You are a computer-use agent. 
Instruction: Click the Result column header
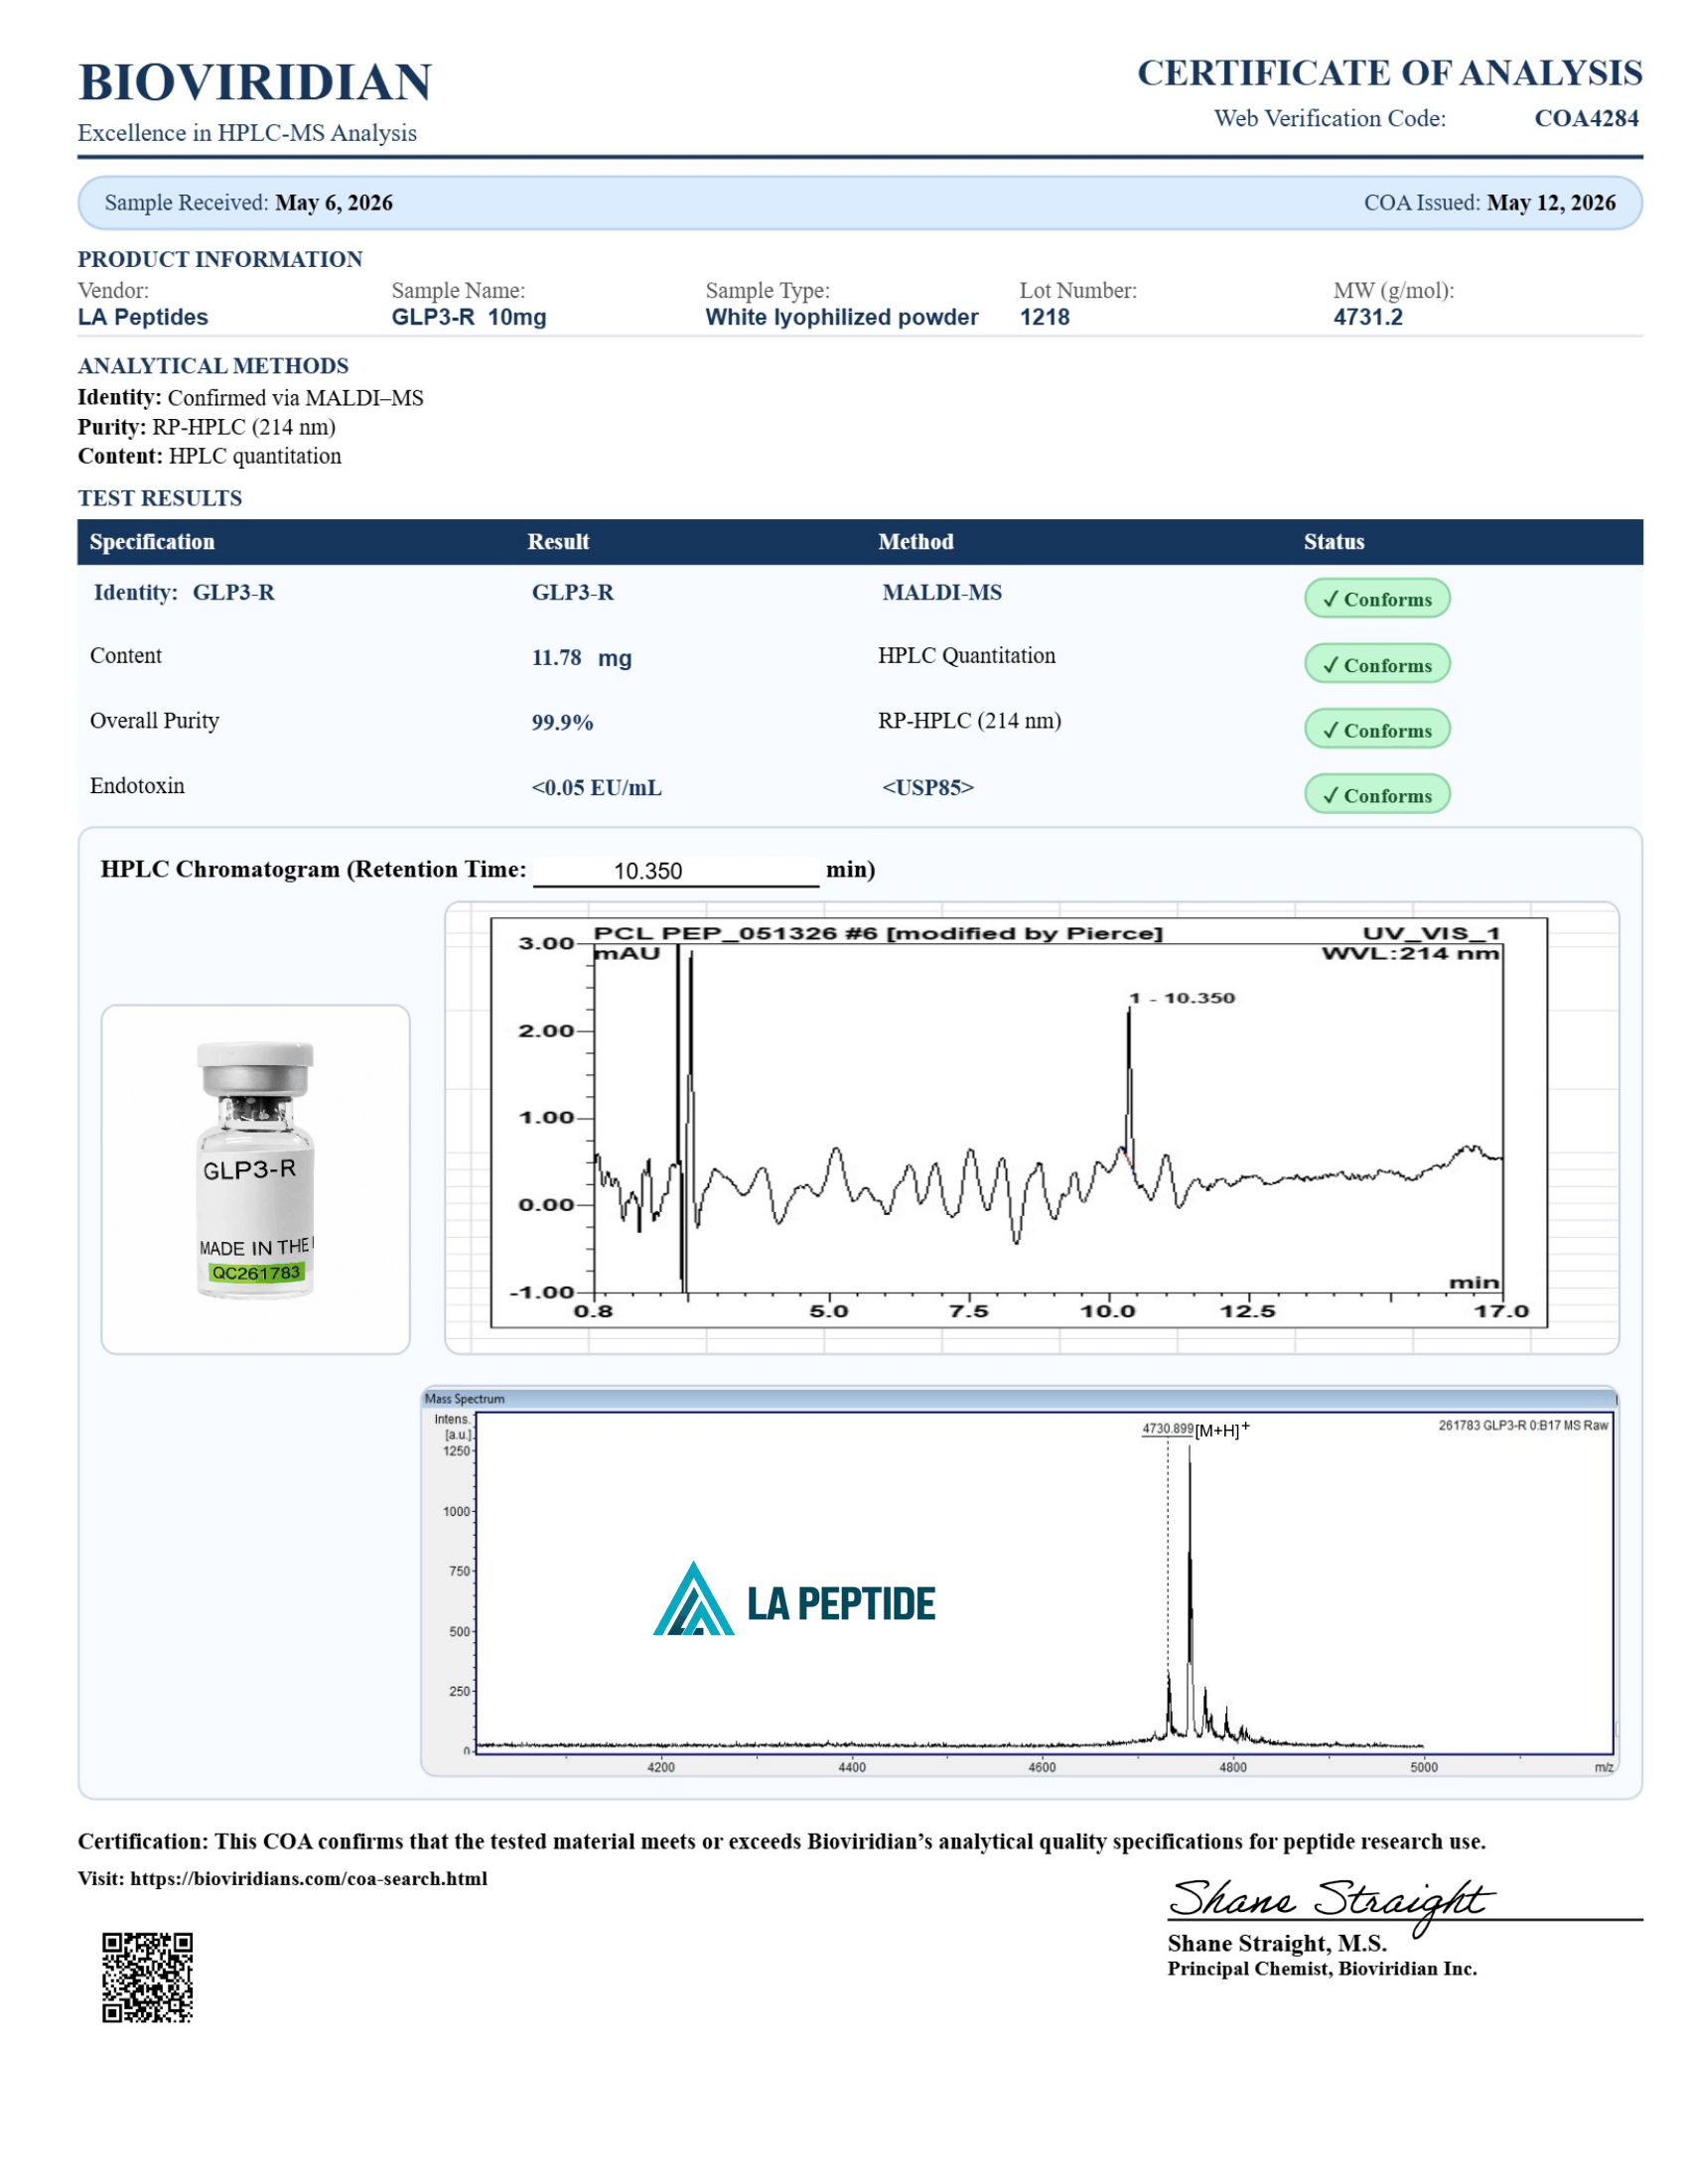(558, 542)
